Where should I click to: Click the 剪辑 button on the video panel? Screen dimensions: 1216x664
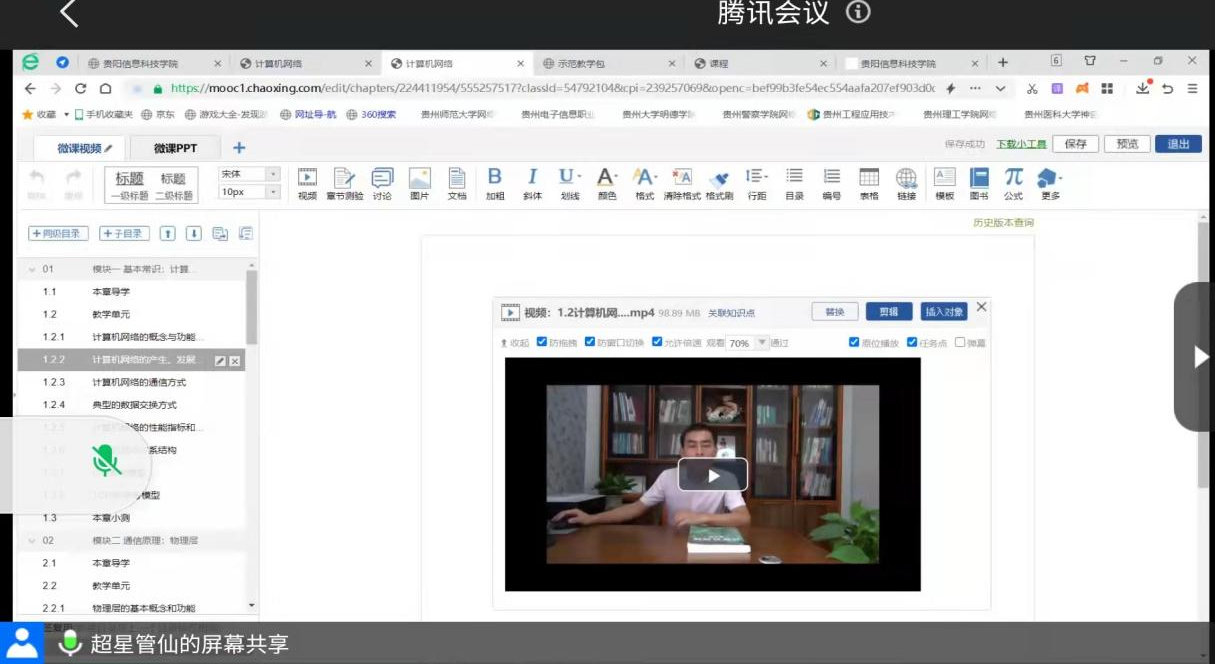click(888, 311)
